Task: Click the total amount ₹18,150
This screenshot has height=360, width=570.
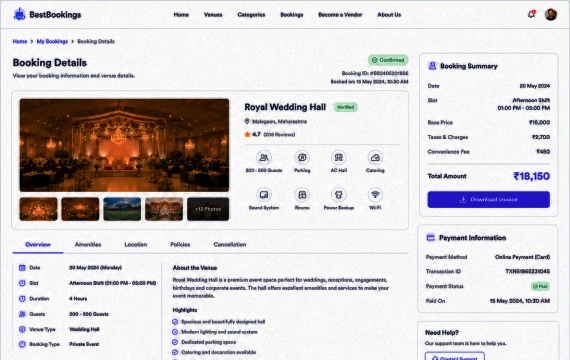Action: [x=531, y=176]
